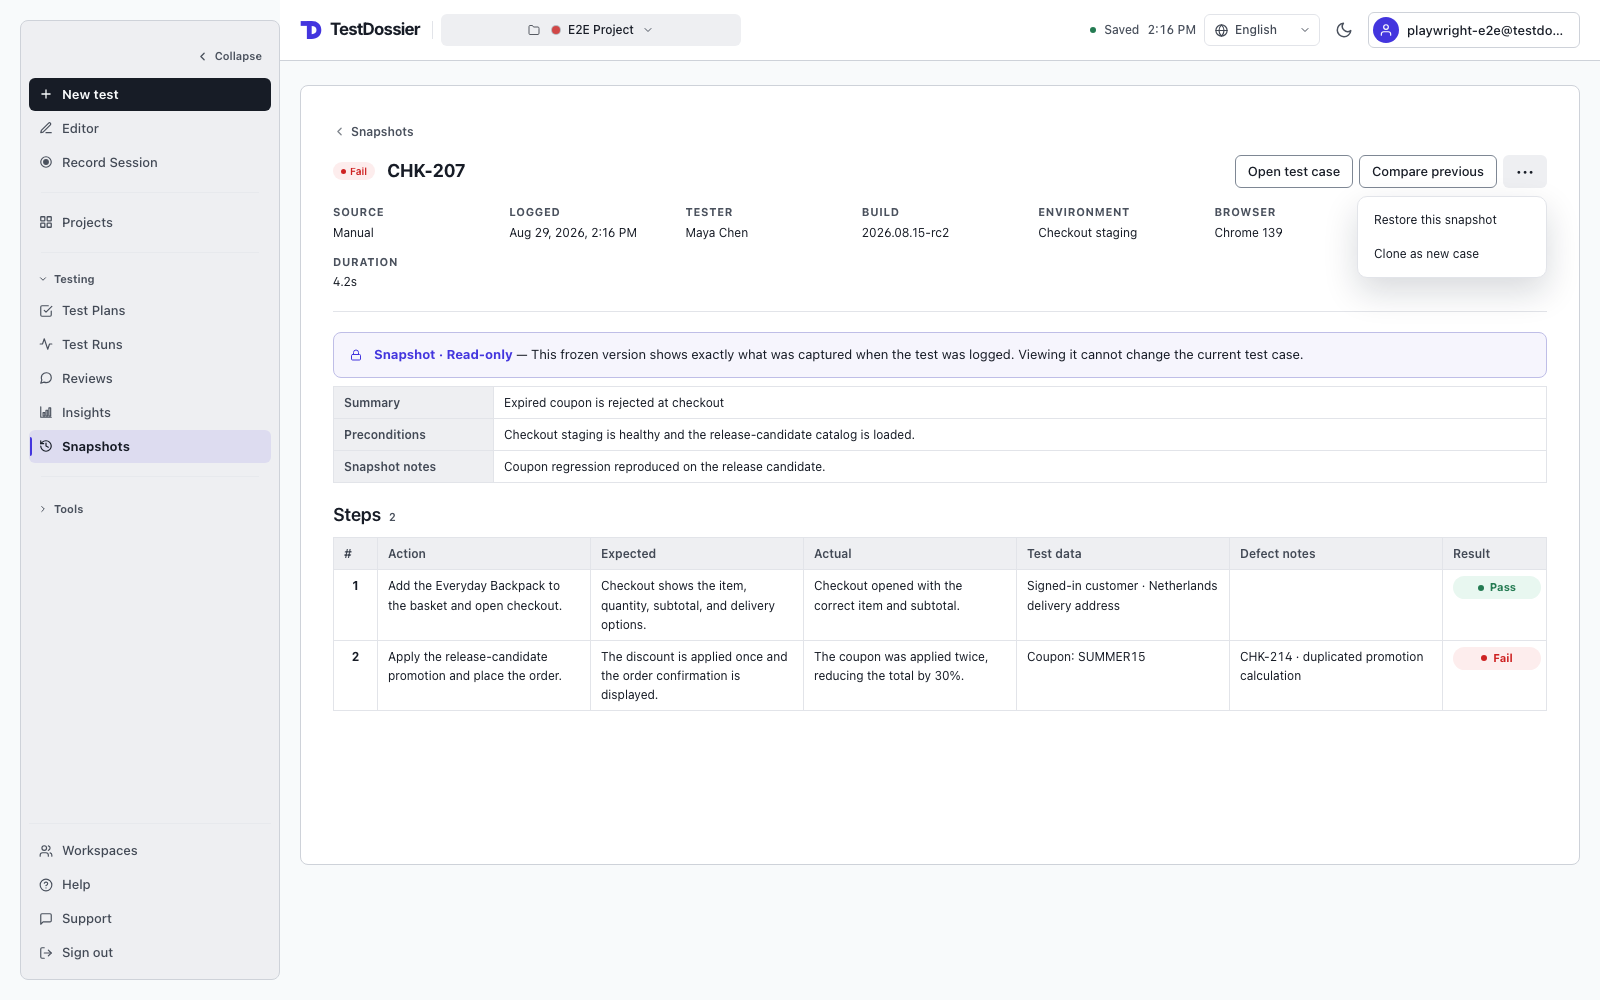The height and width of the screenshot is (1000, 1600).
Task: Click the Record Session icon
Action: (46, 162)
